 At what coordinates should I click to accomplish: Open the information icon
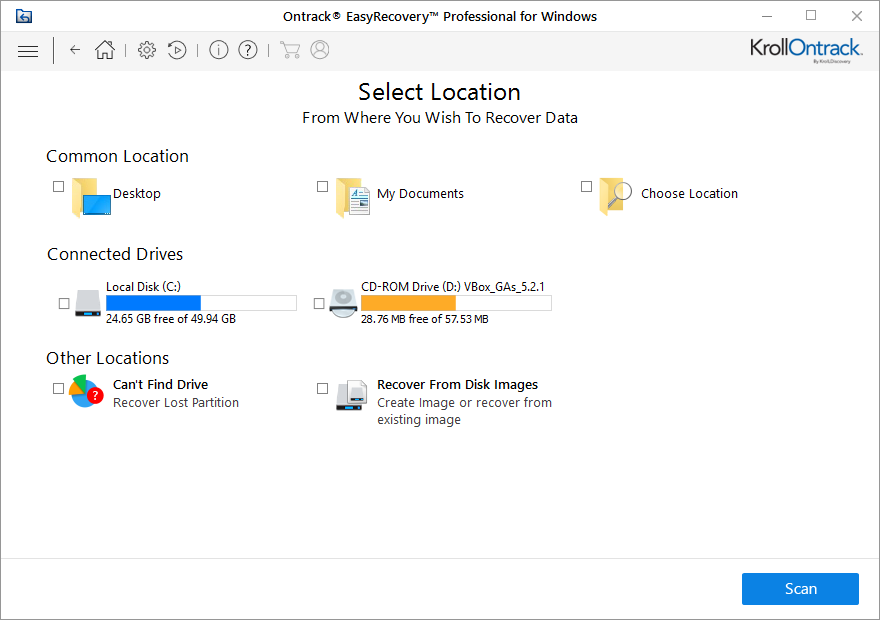(x=219, y=50)
